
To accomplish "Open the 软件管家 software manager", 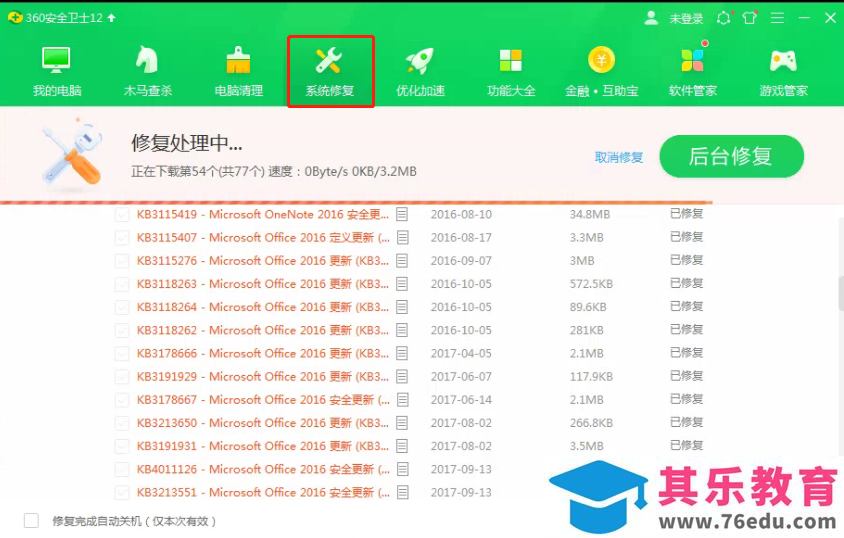I will click(692, 72).
